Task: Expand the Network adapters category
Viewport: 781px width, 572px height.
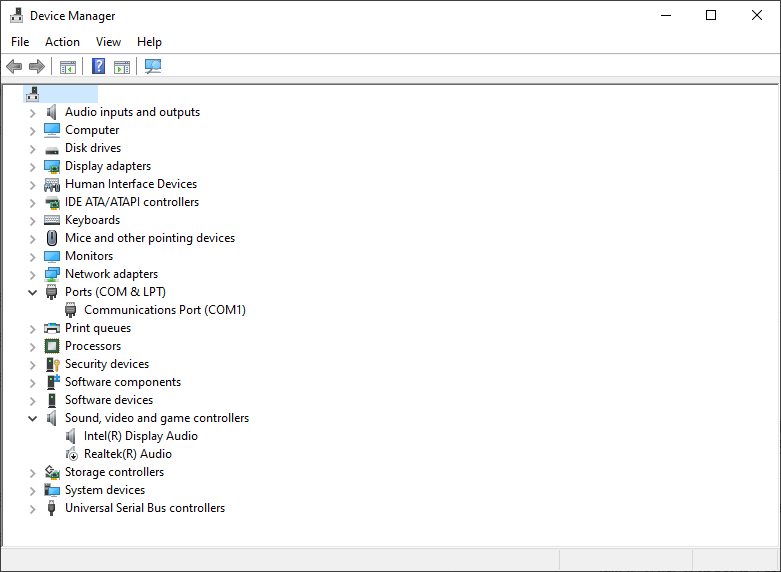Action: (x=32, y=274)
